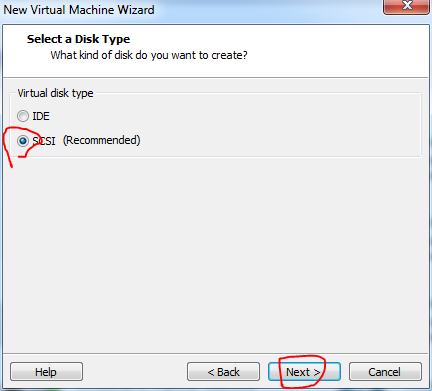Image resolution: width=432 pixels, height=391 pixels.
Task: Select the IDE disk type radio button
Action: pos(23,116)
